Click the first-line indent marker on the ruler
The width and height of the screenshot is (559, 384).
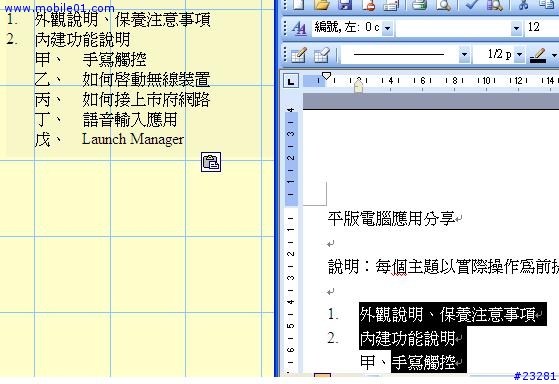click(326, 76)
